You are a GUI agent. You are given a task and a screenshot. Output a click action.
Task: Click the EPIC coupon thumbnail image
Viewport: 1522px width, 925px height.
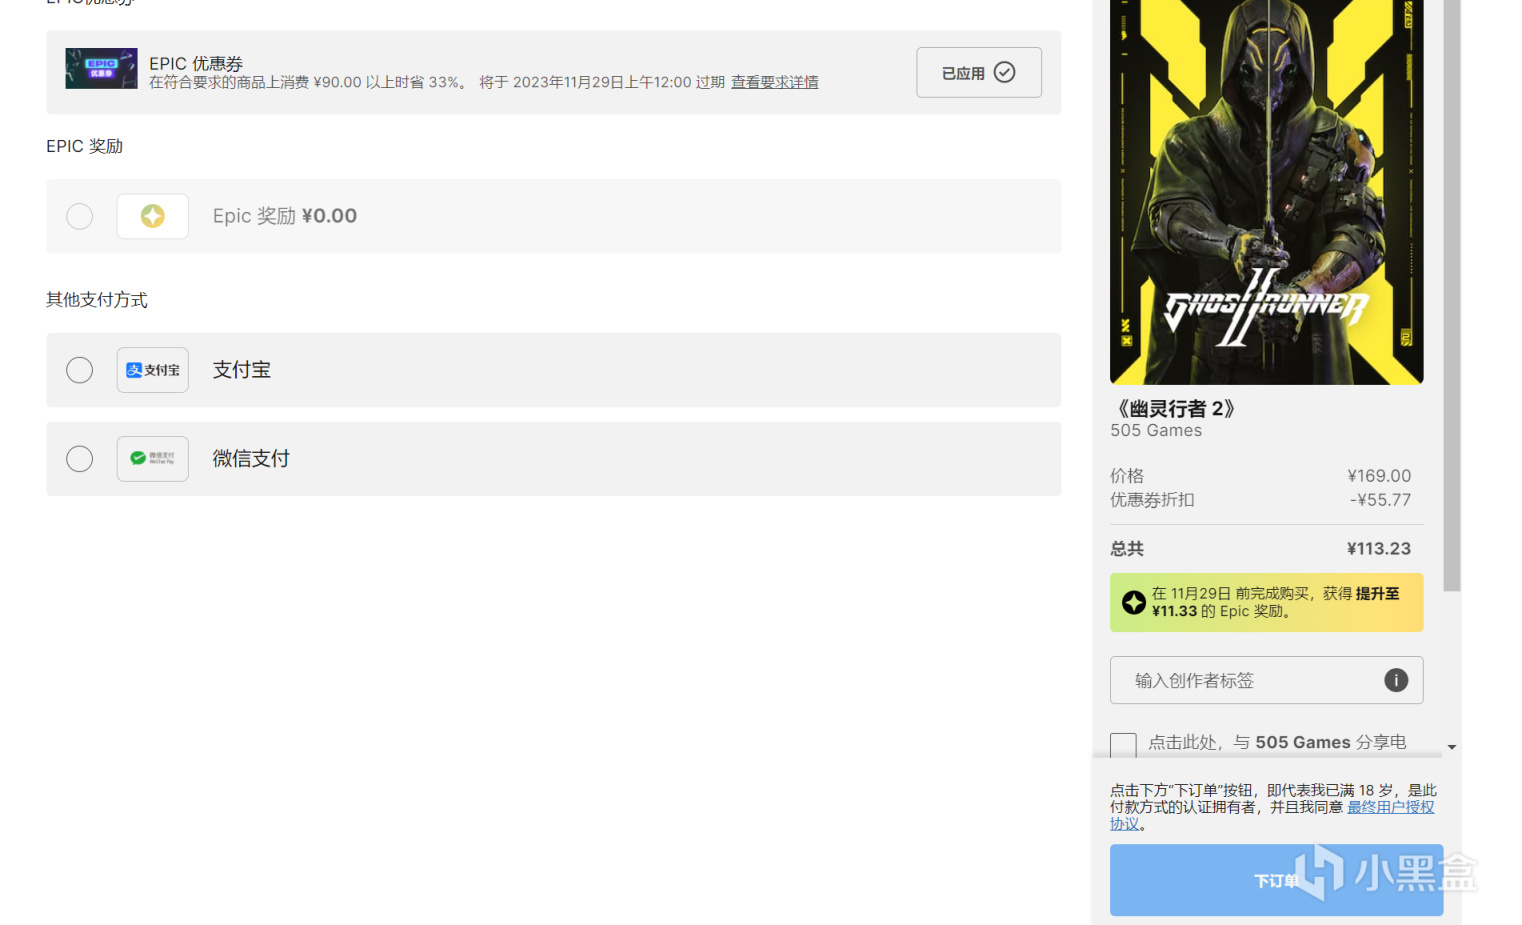tap(101, 68)
